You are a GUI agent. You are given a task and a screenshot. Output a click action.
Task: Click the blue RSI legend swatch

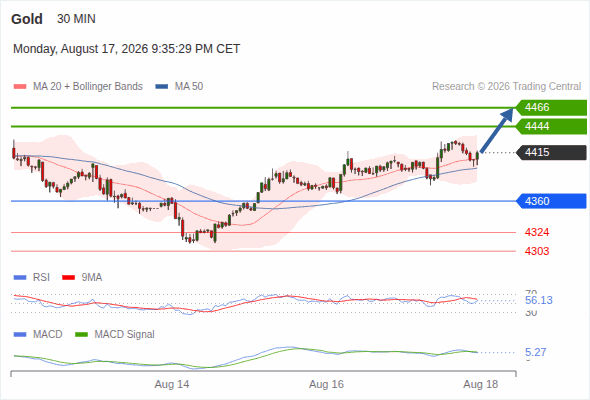pos(20,278)
